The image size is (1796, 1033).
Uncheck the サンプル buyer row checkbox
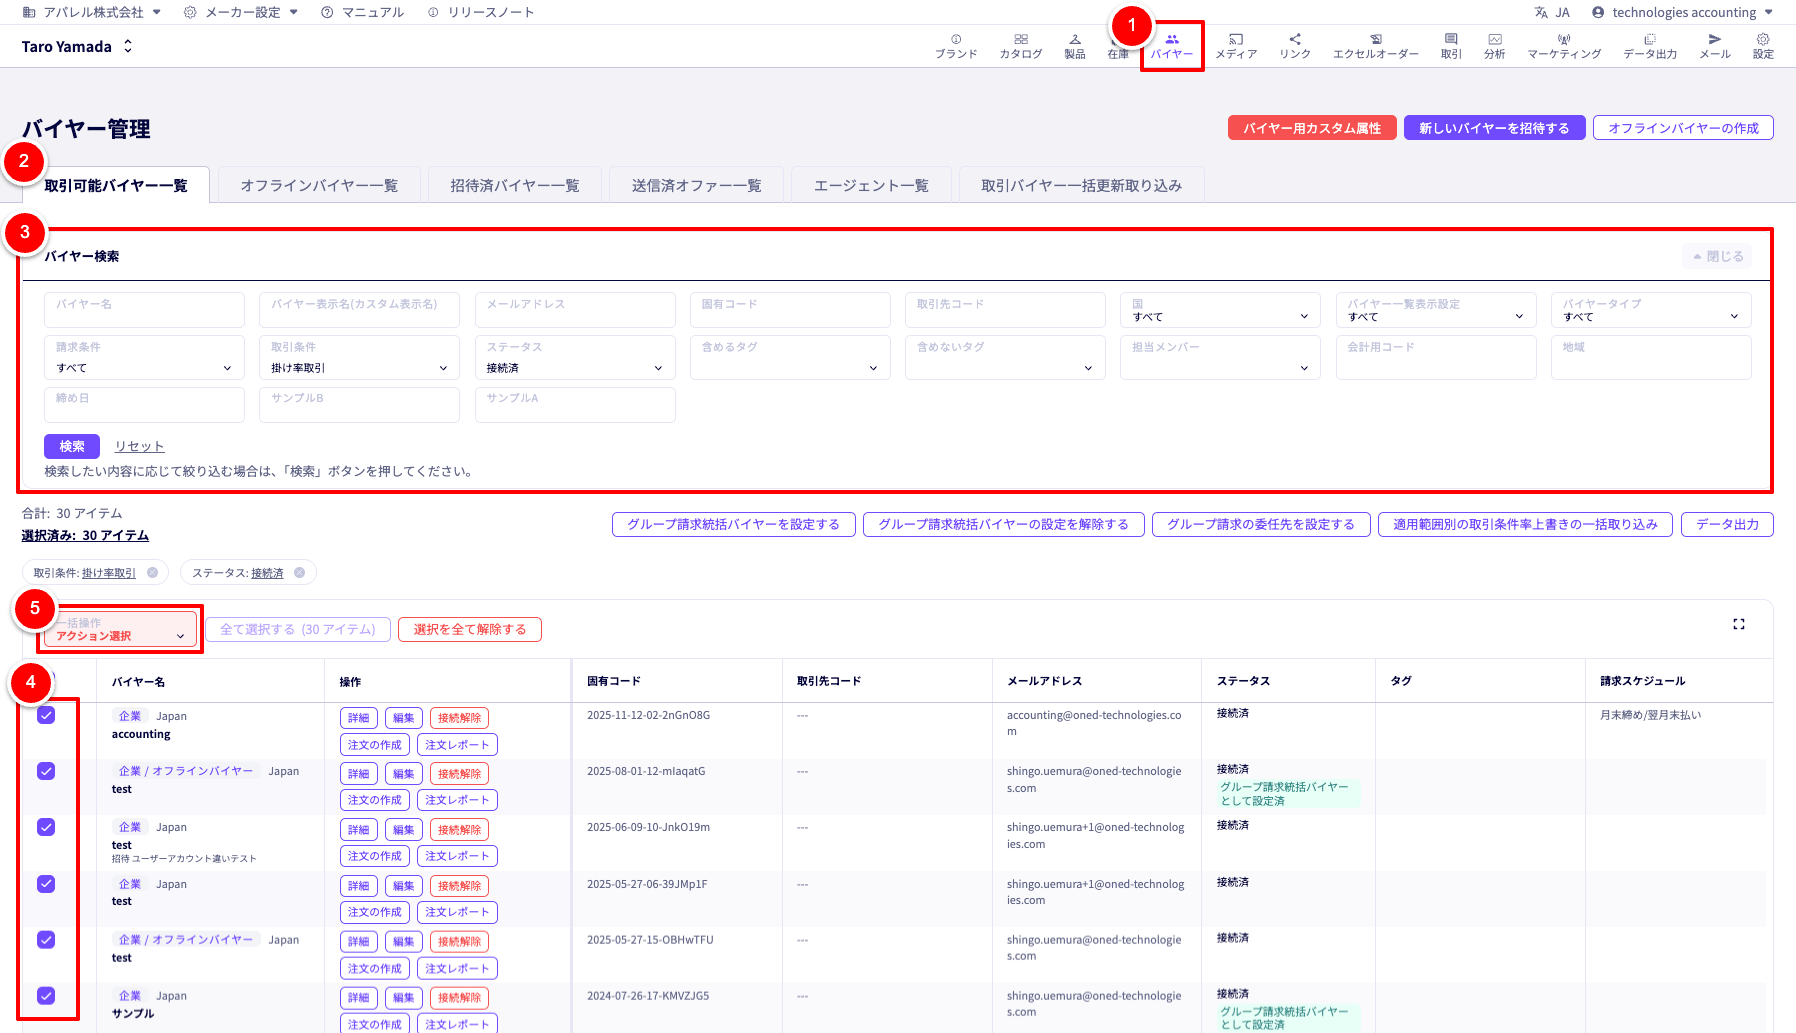tap(46, 996)
